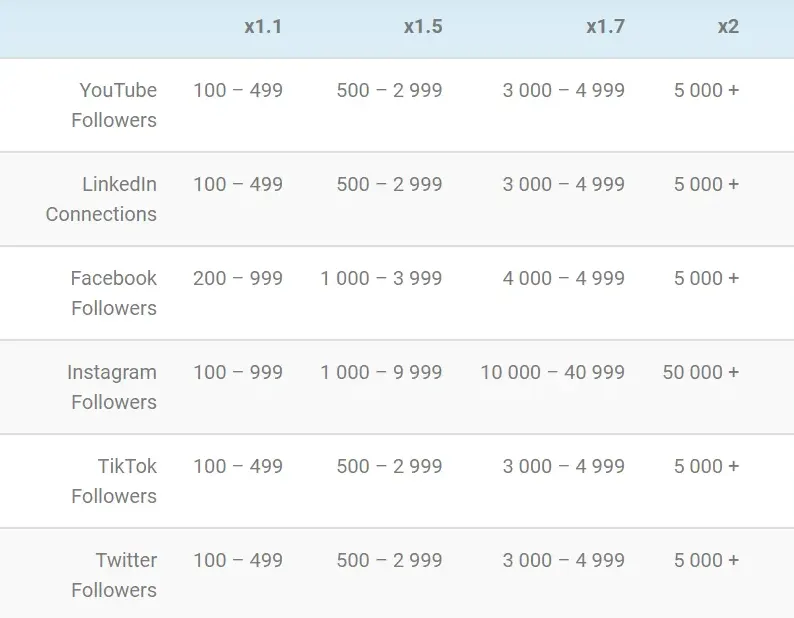The width and height of the screenshot is (794, 618).
Task: Click YouTube's 5 000 + cell
Action: [706, 91]
